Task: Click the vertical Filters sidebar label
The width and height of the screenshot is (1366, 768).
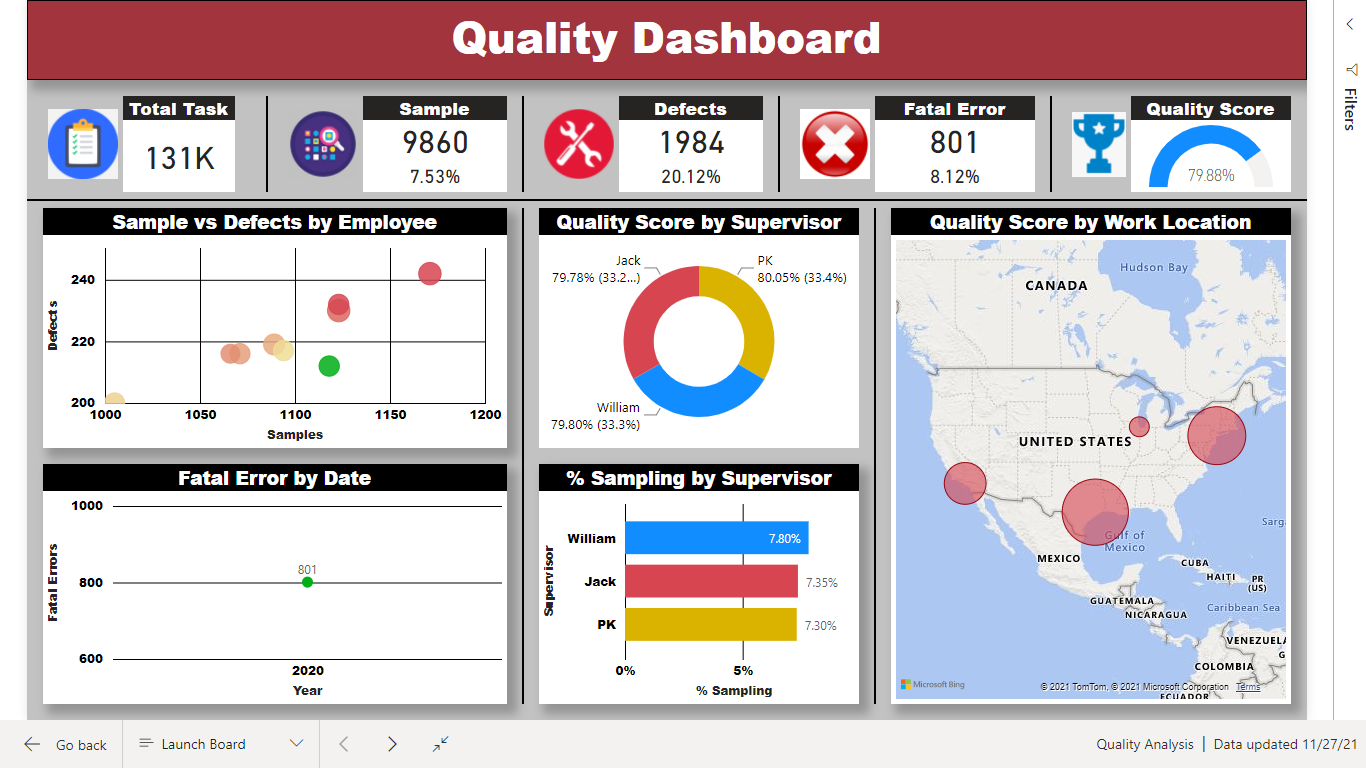Action: [1351, 105]
